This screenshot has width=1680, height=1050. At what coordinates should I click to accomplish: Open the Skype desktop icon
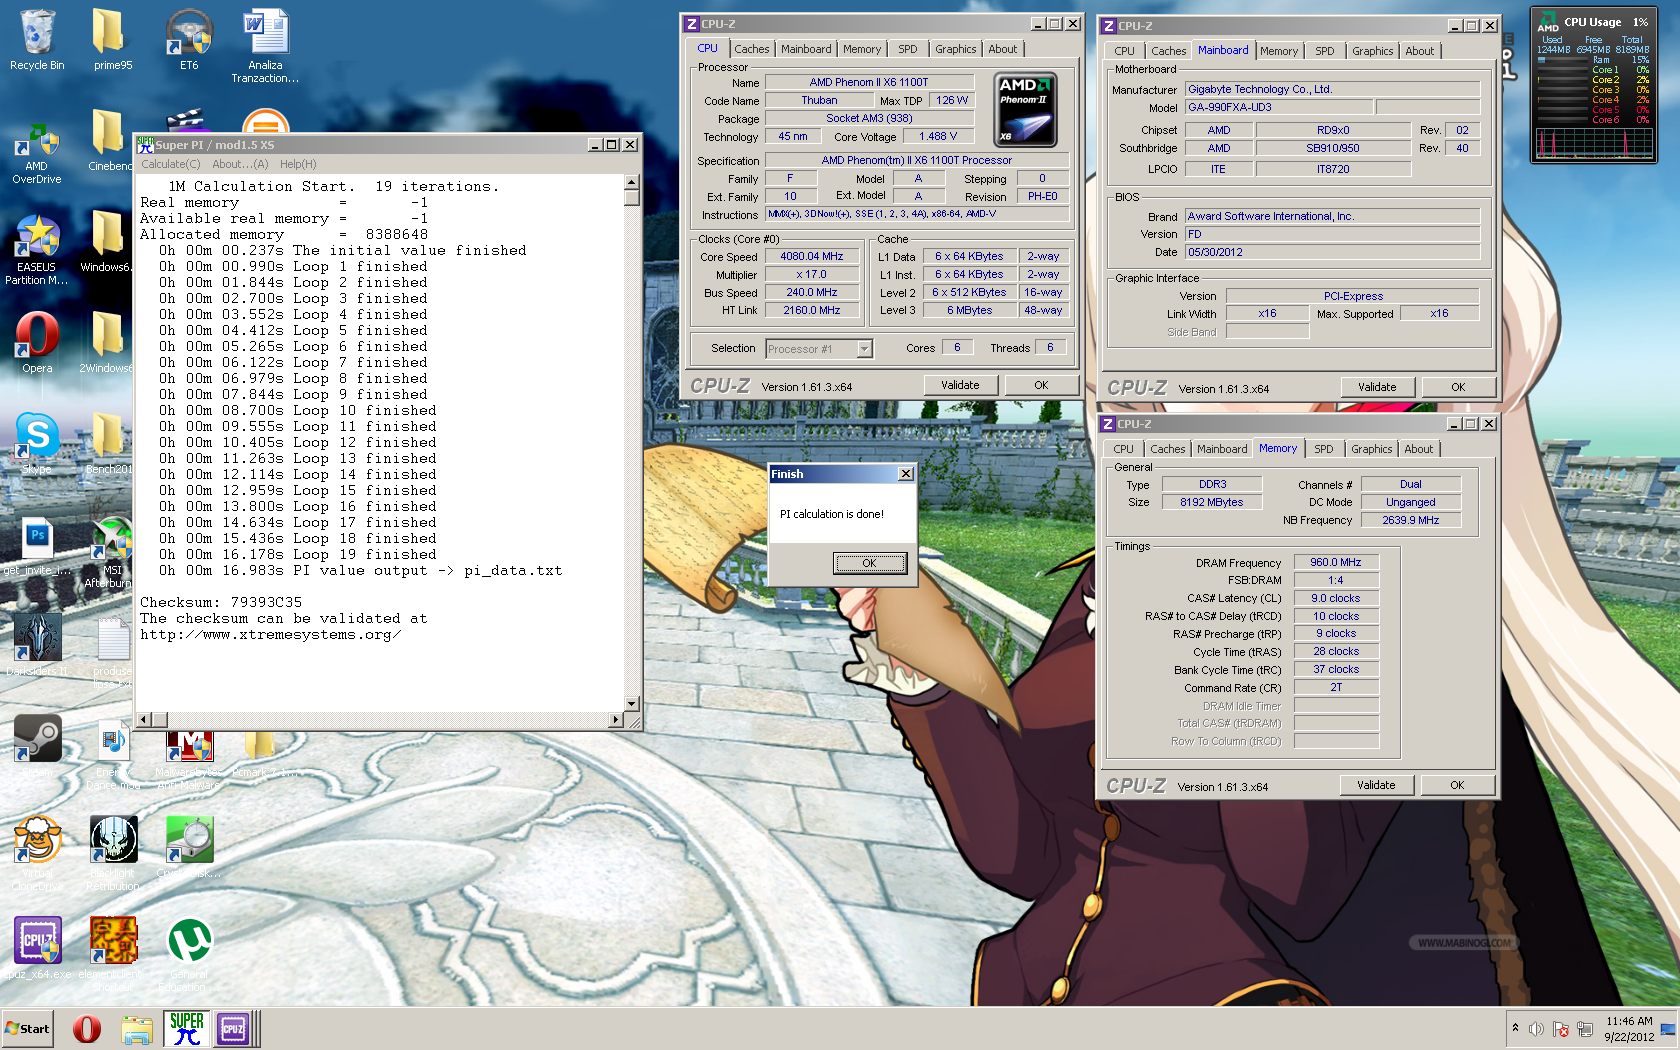click(37, 443)
